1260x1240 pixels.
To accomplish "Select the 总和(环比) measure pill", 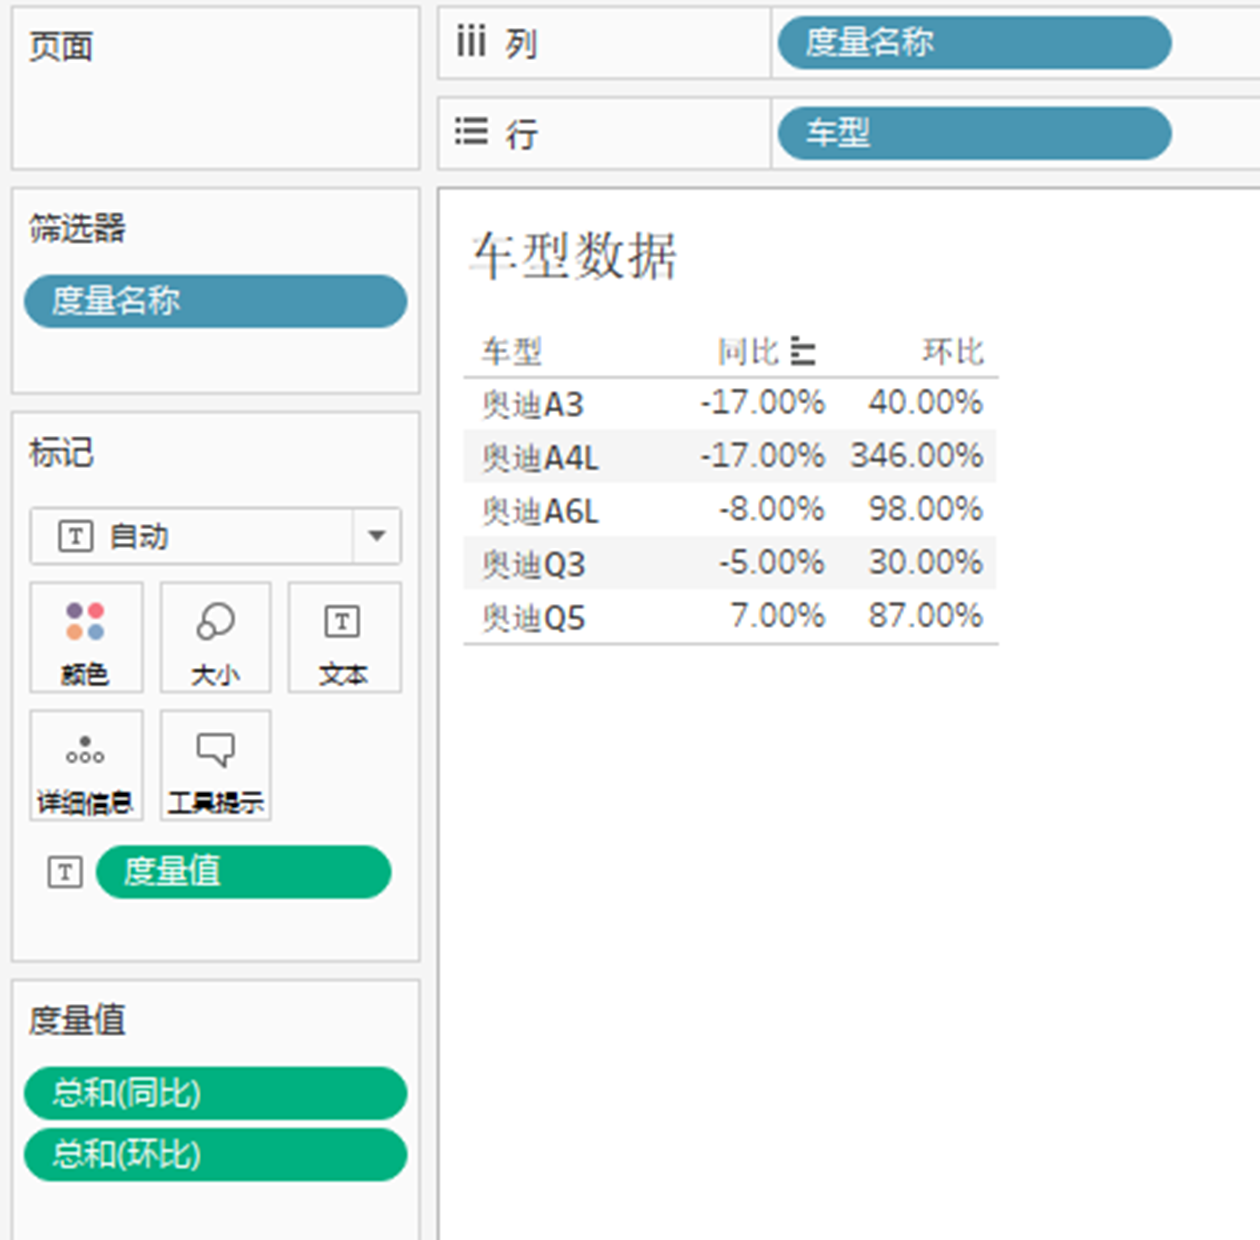I will [215, 1155].
